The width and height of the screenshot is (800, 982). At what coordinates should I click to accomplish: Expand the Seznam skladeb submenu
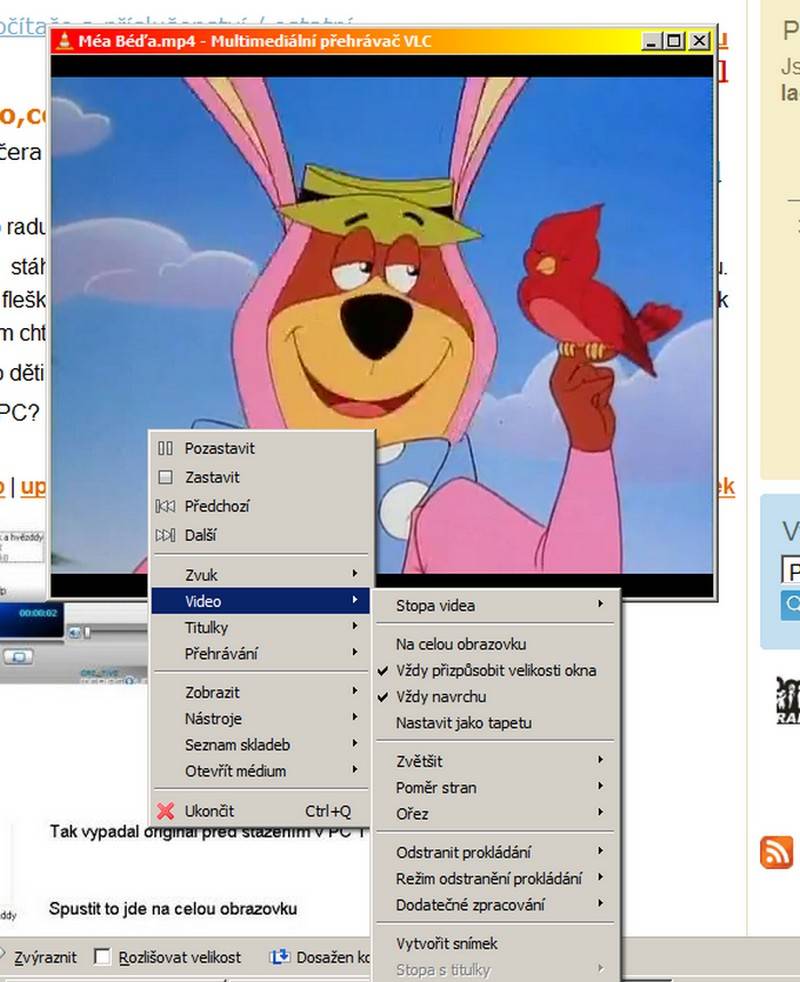(x=260, y=745)
